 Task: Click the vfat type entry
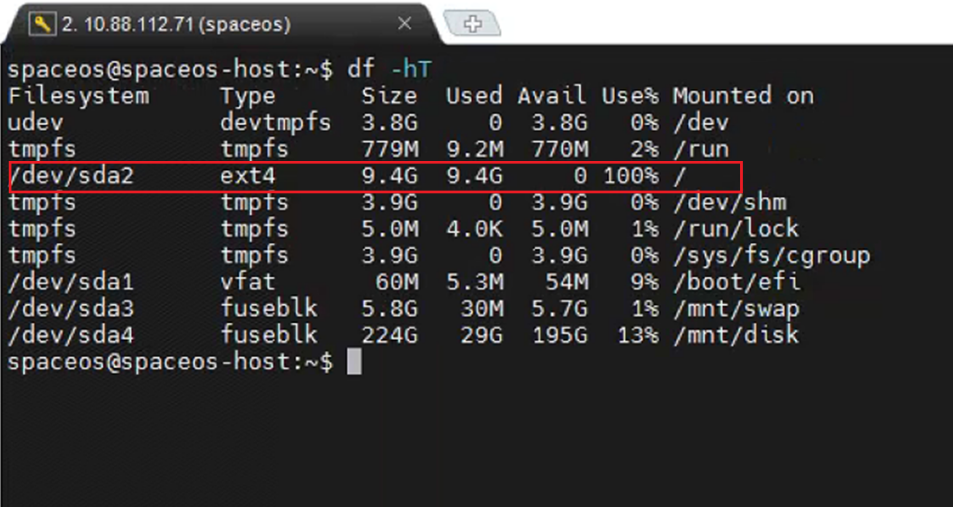coord(248,282)
